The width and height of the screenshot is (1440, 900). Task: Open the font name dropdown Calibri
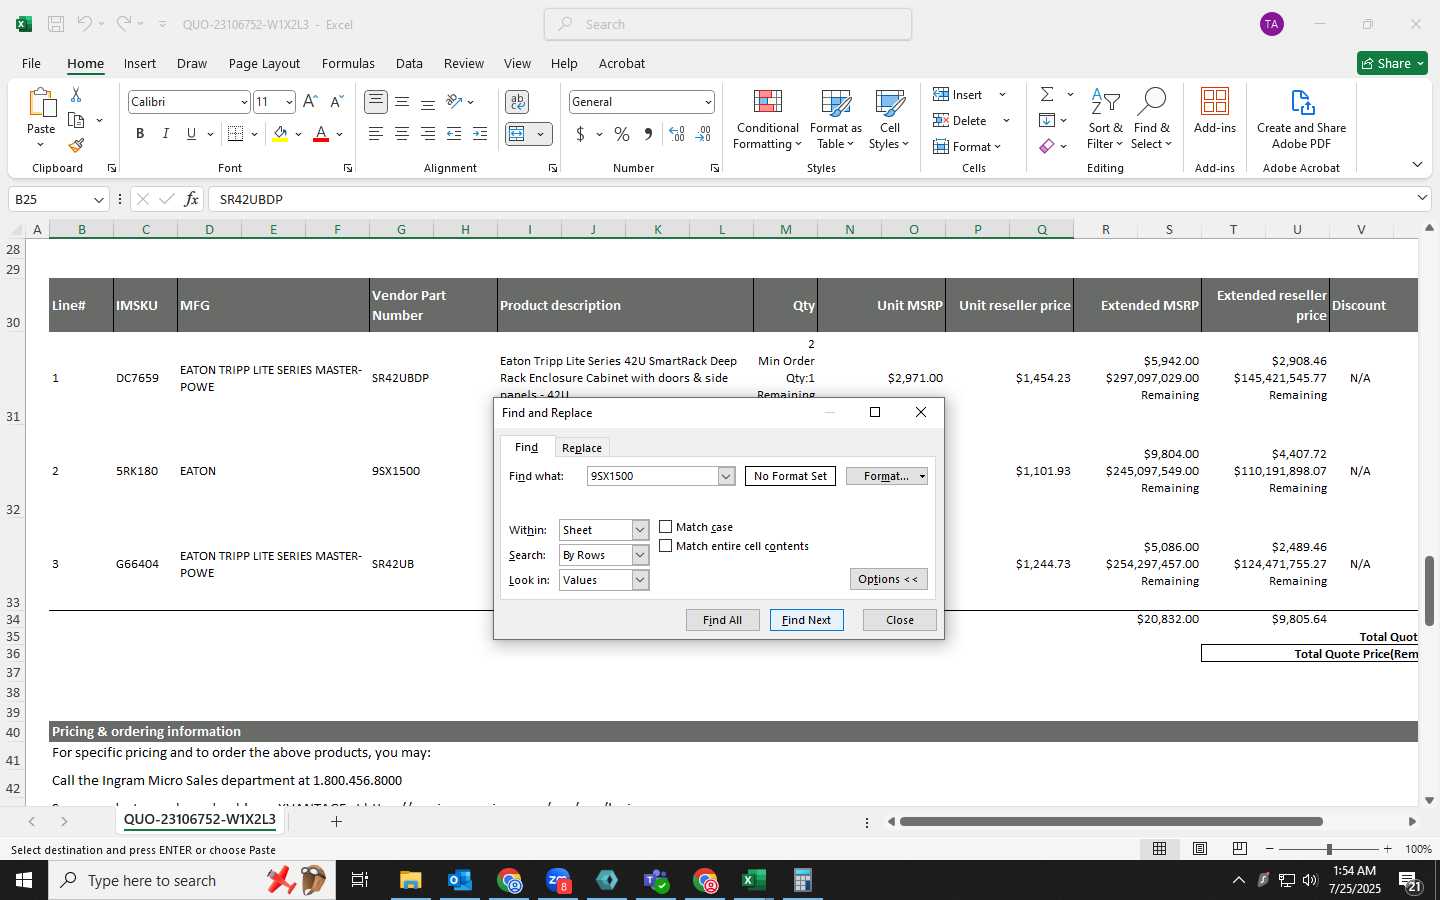pyautogui.click(x=244, y=102)
